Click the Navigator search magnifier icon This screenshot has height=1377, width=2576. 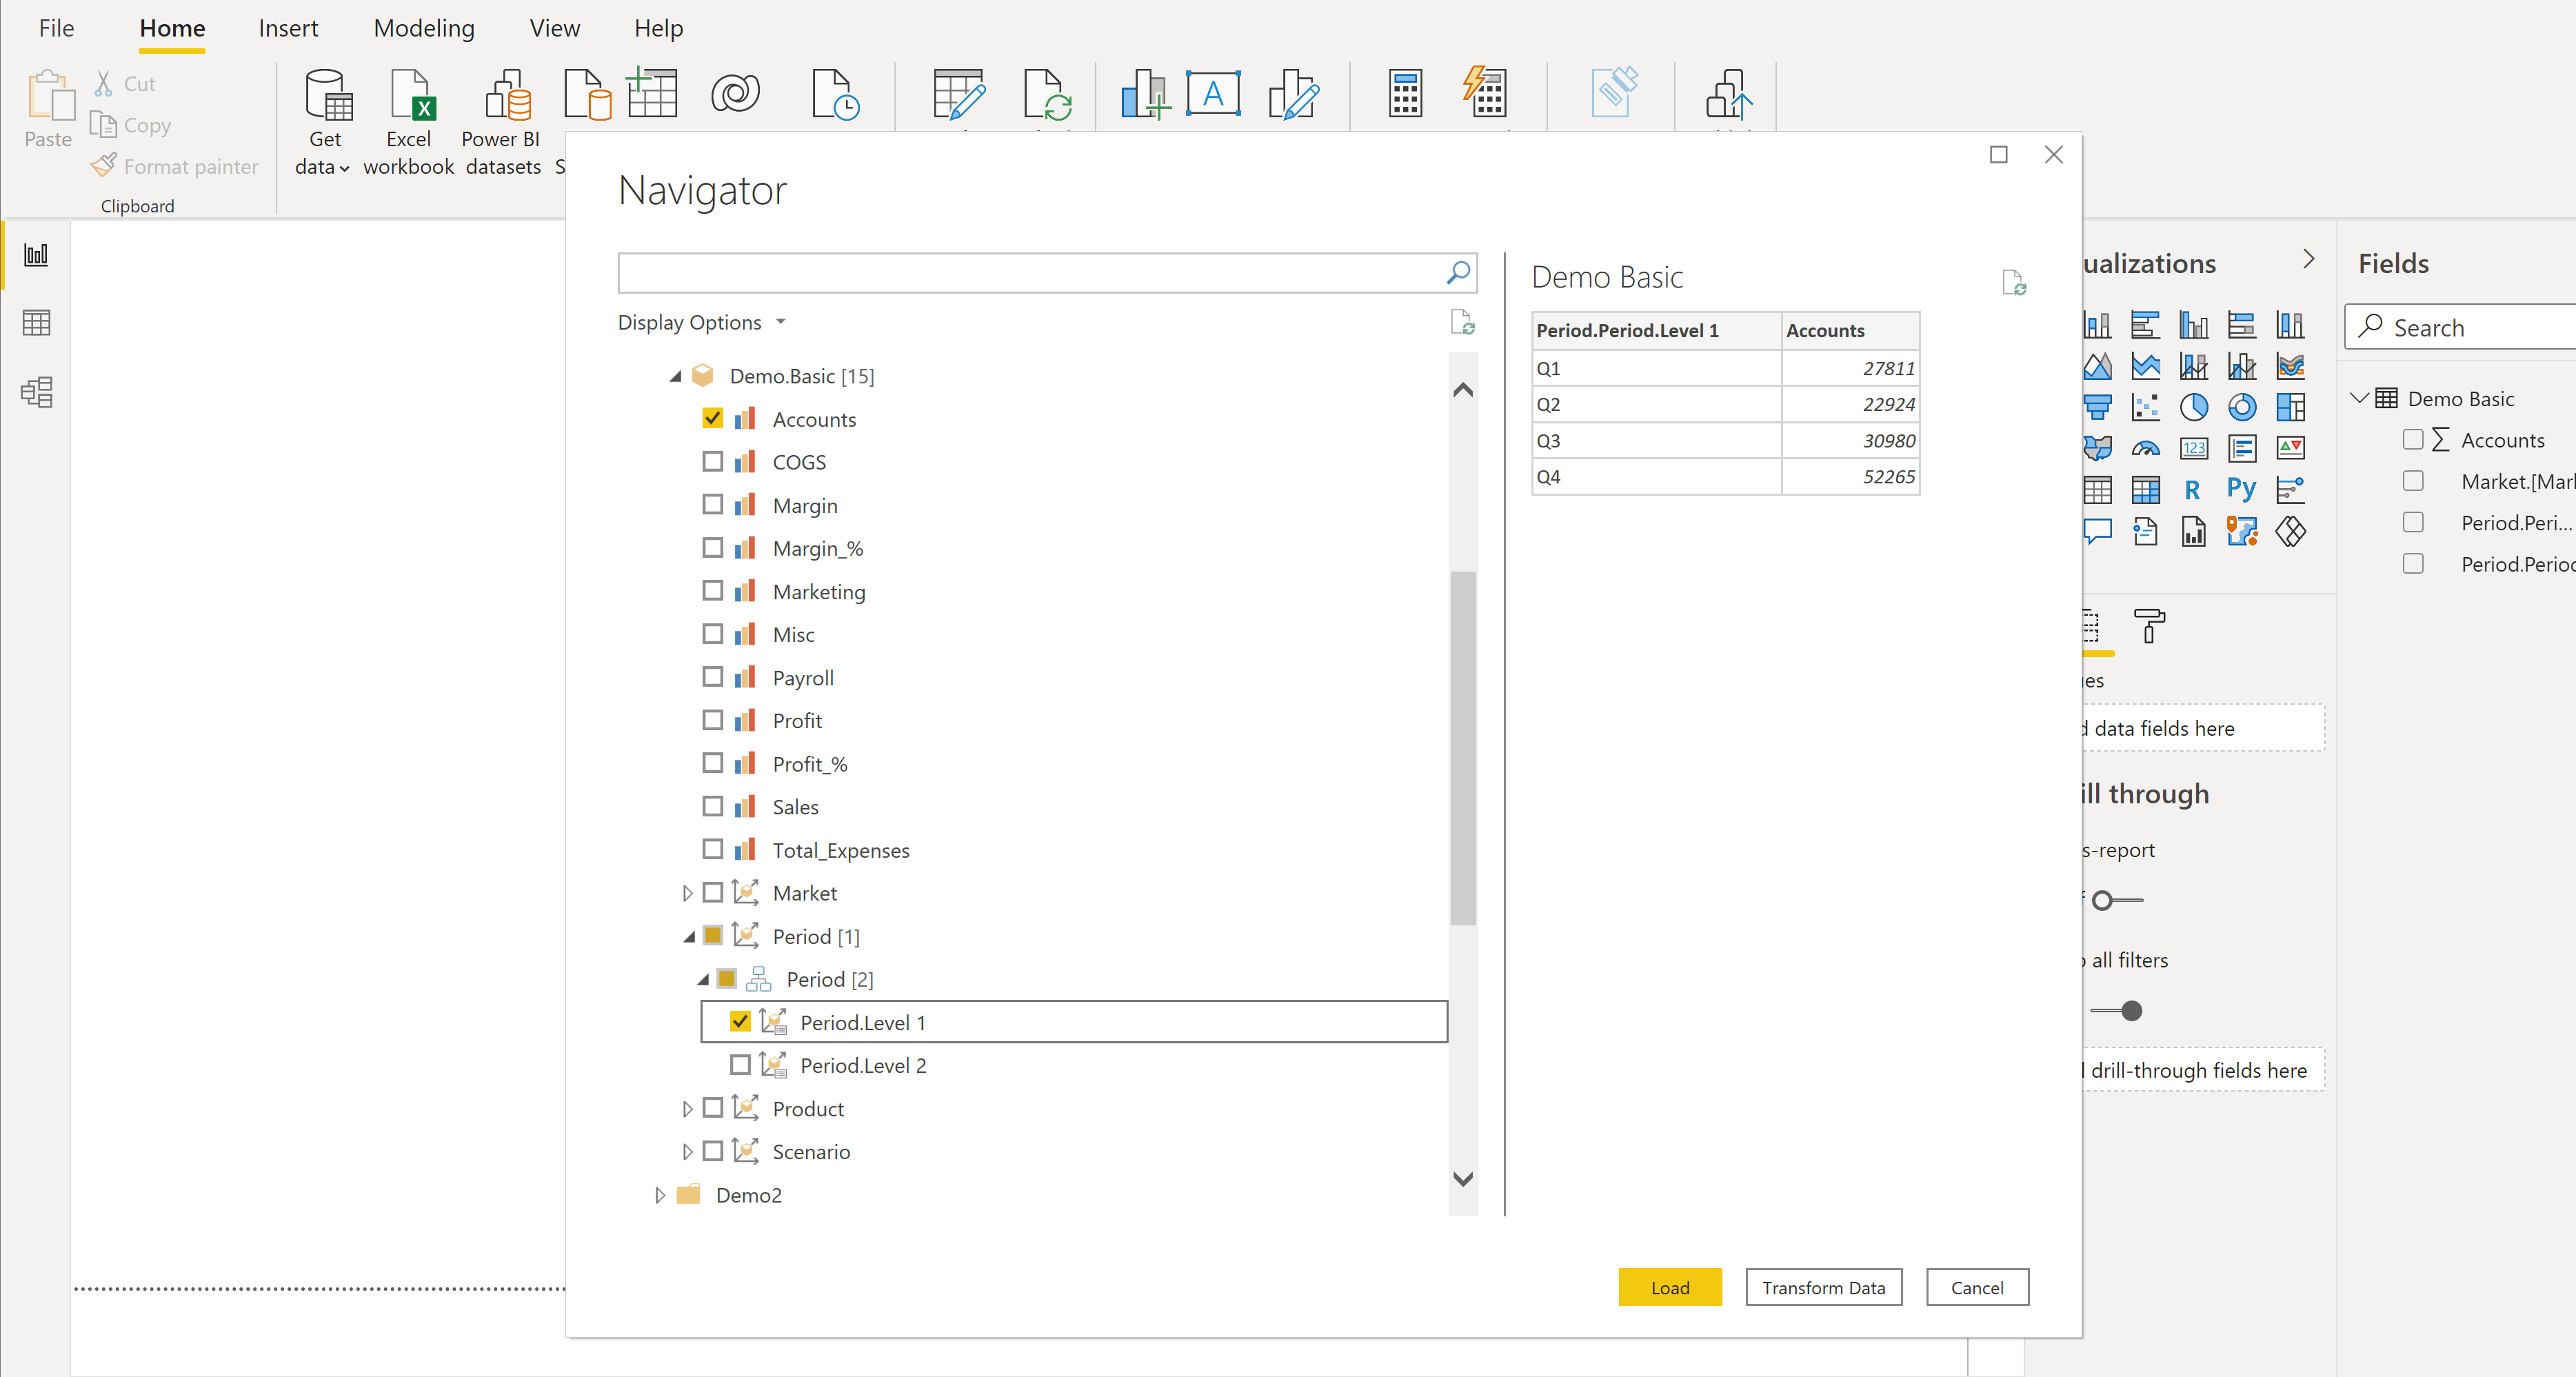(x=1458, y=272)
